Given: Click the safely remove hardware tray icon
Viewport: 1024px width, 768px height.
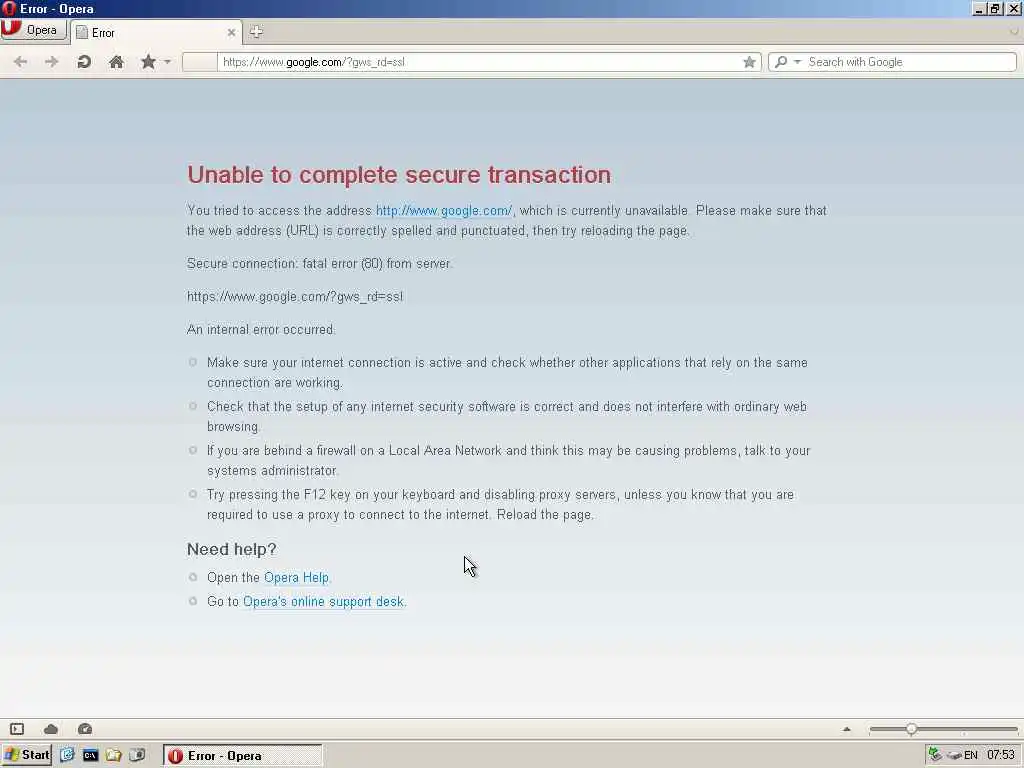Looking at the screenshot, I should coord(954,756).
